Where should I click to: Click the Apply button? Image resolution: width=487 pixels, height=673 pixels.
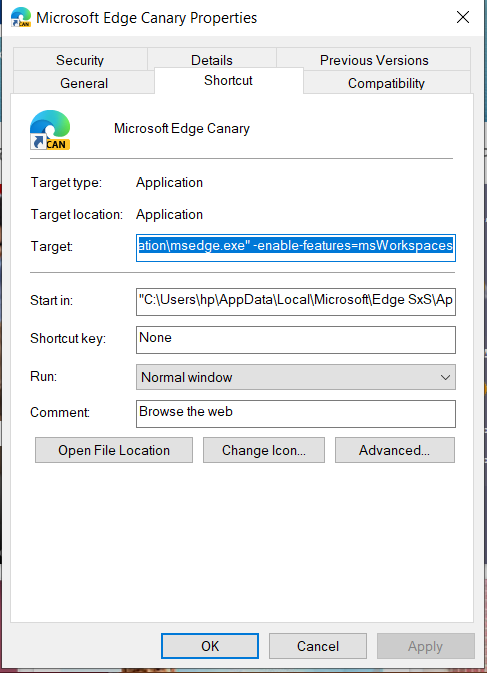(425, 646)
